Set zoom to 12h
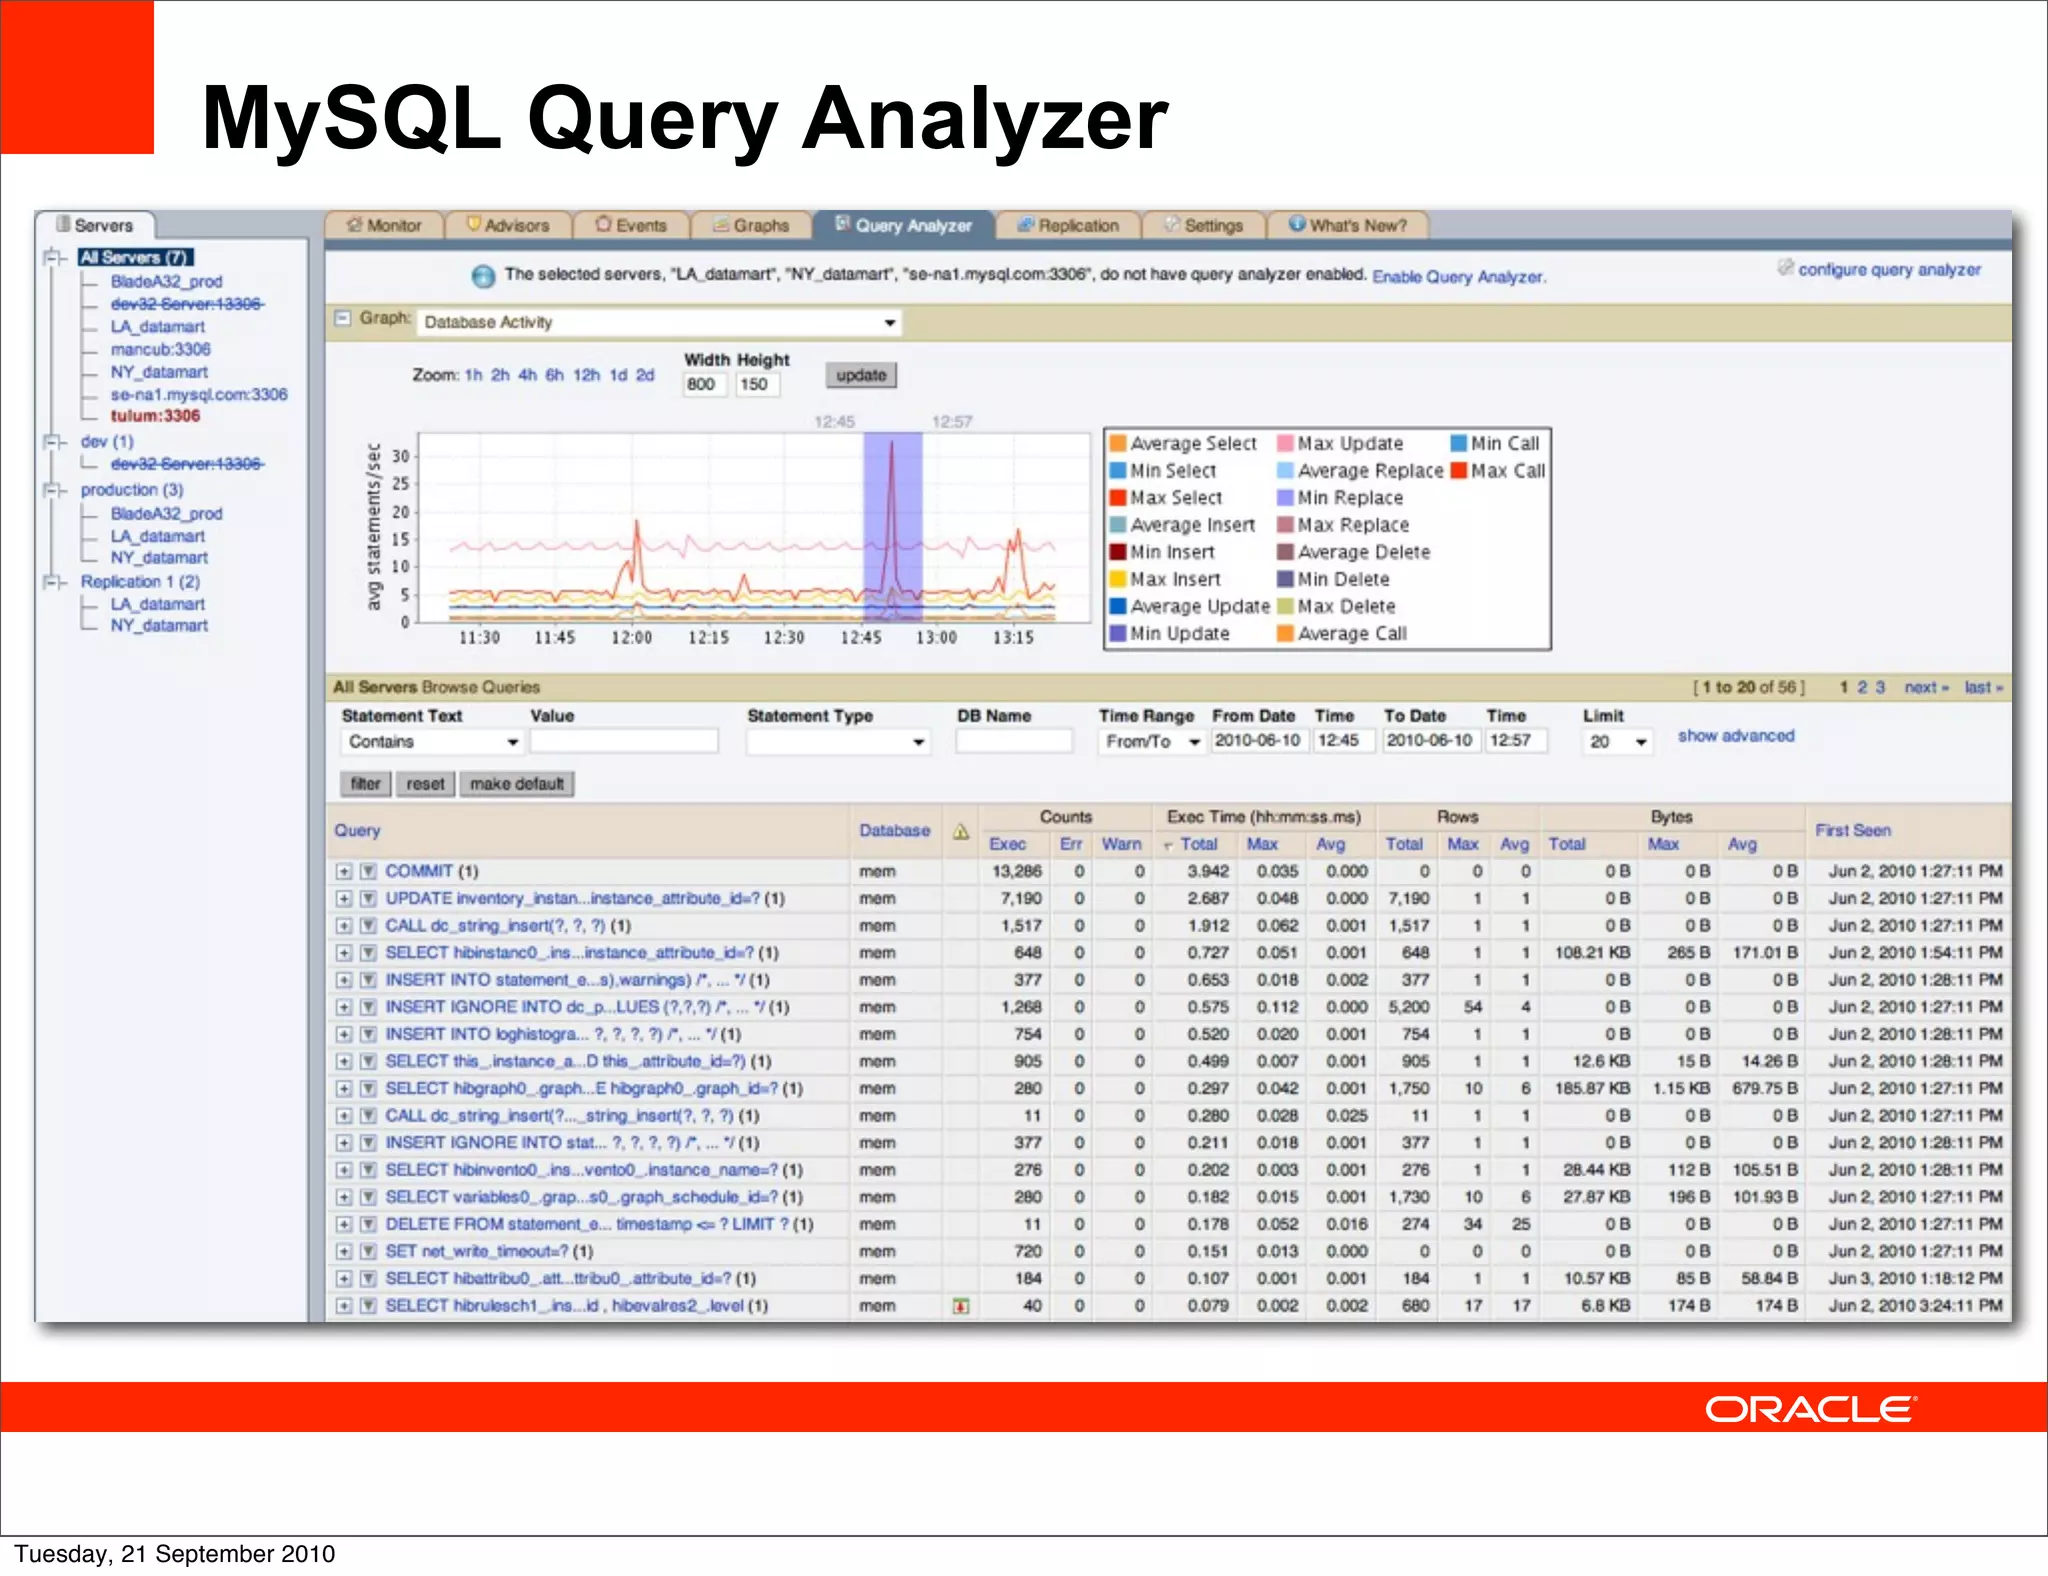 coord(586,375)
